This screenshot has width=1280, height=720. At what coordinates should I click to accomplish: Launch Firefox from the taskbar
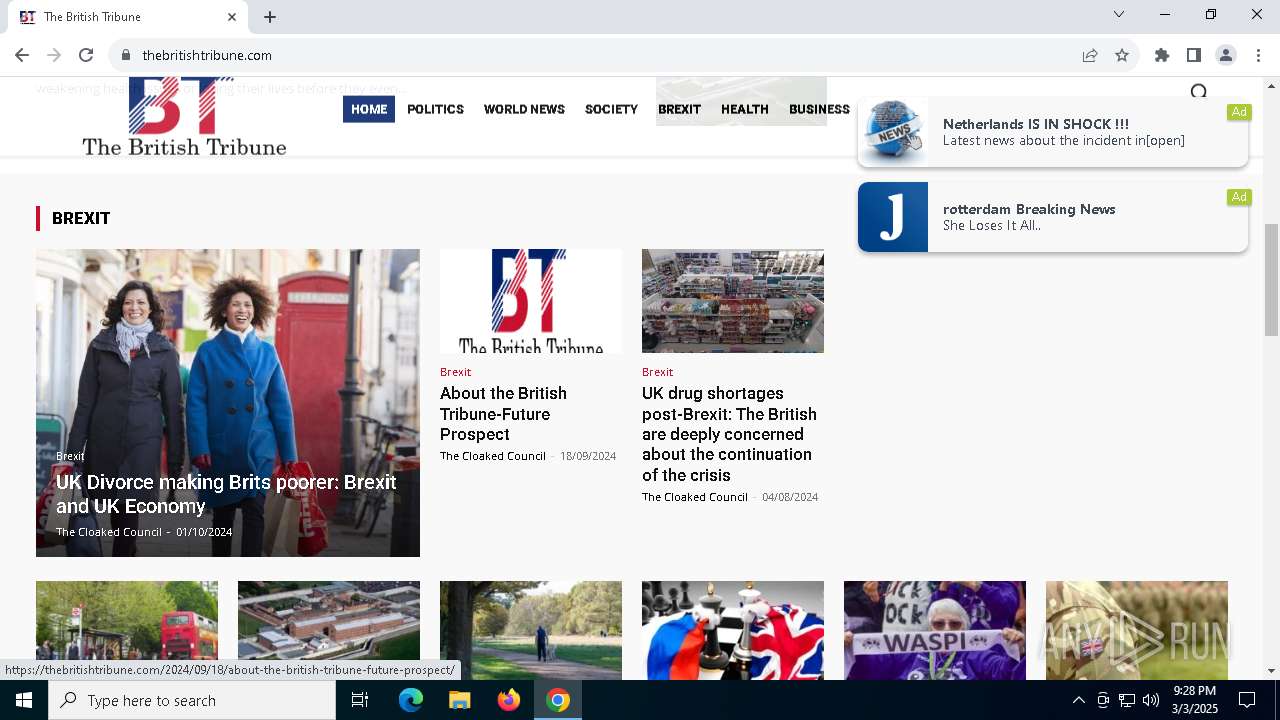click(509, 700)
